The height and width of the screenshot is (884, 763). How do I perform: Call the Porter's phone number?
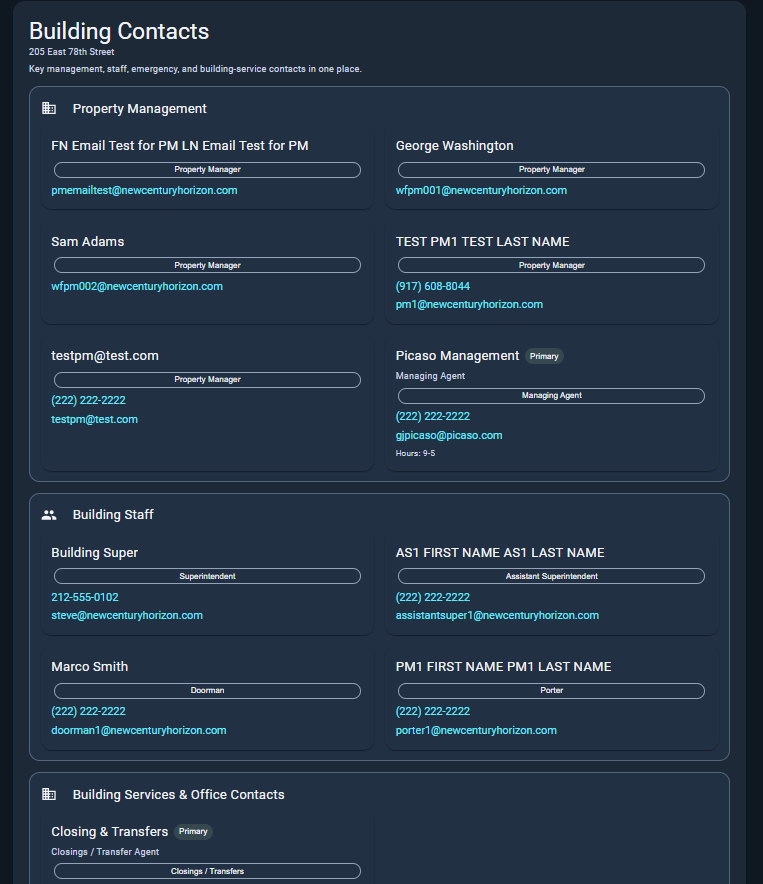click(x=433, y=711)
